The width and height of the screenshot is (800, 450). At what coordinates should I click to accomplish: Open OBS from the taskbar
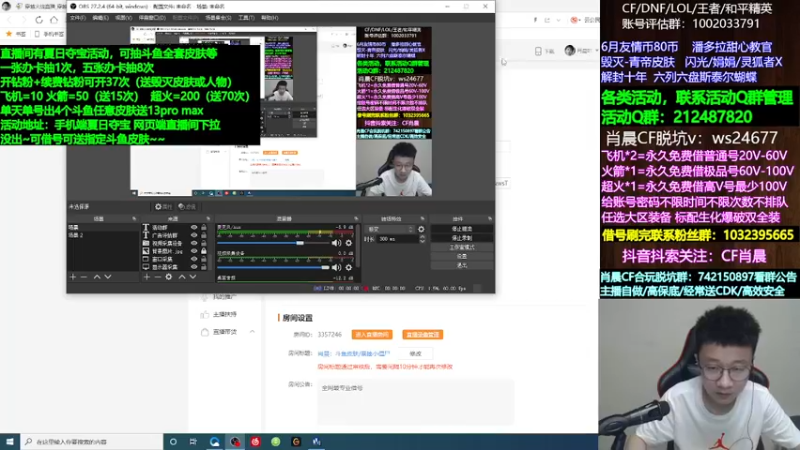point(235,441)
